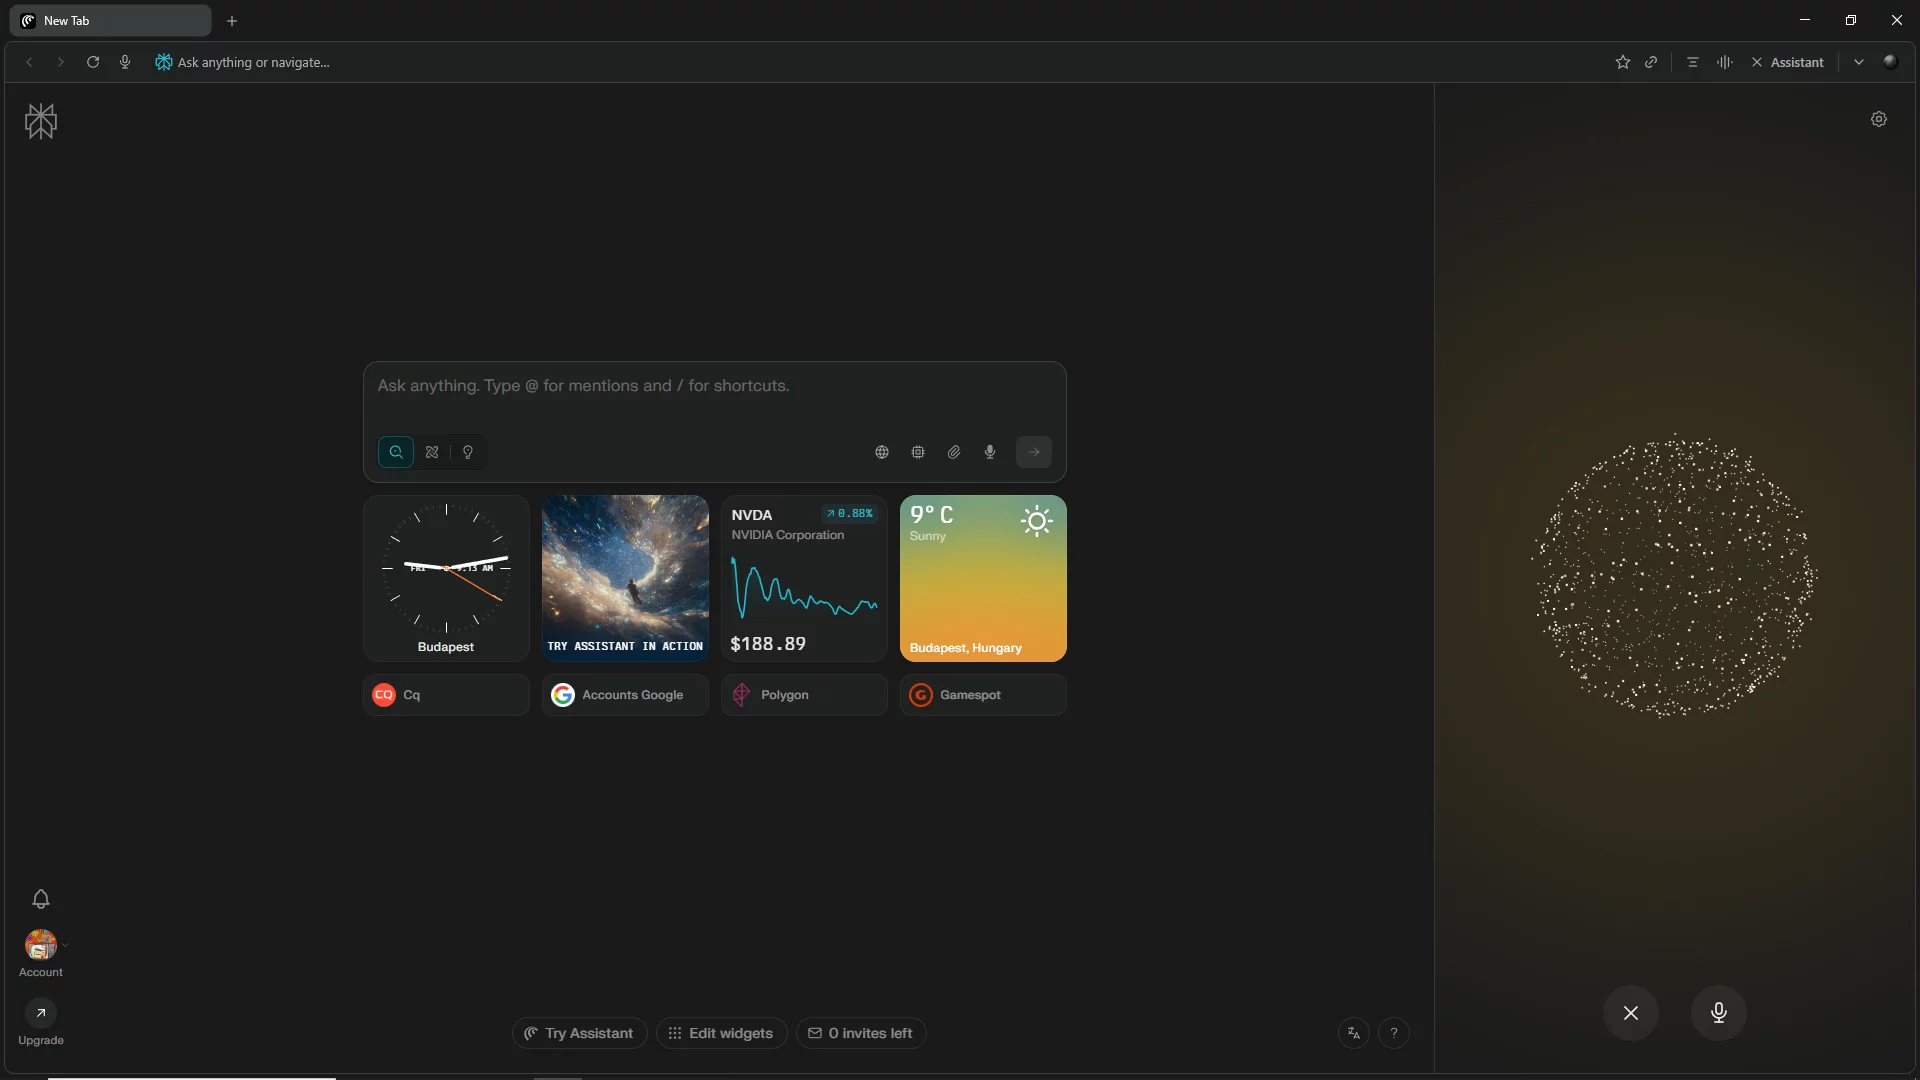Click the Edit widgets button
The height and width of the screenshot is (1080, 1920).
click(721, 1033)
